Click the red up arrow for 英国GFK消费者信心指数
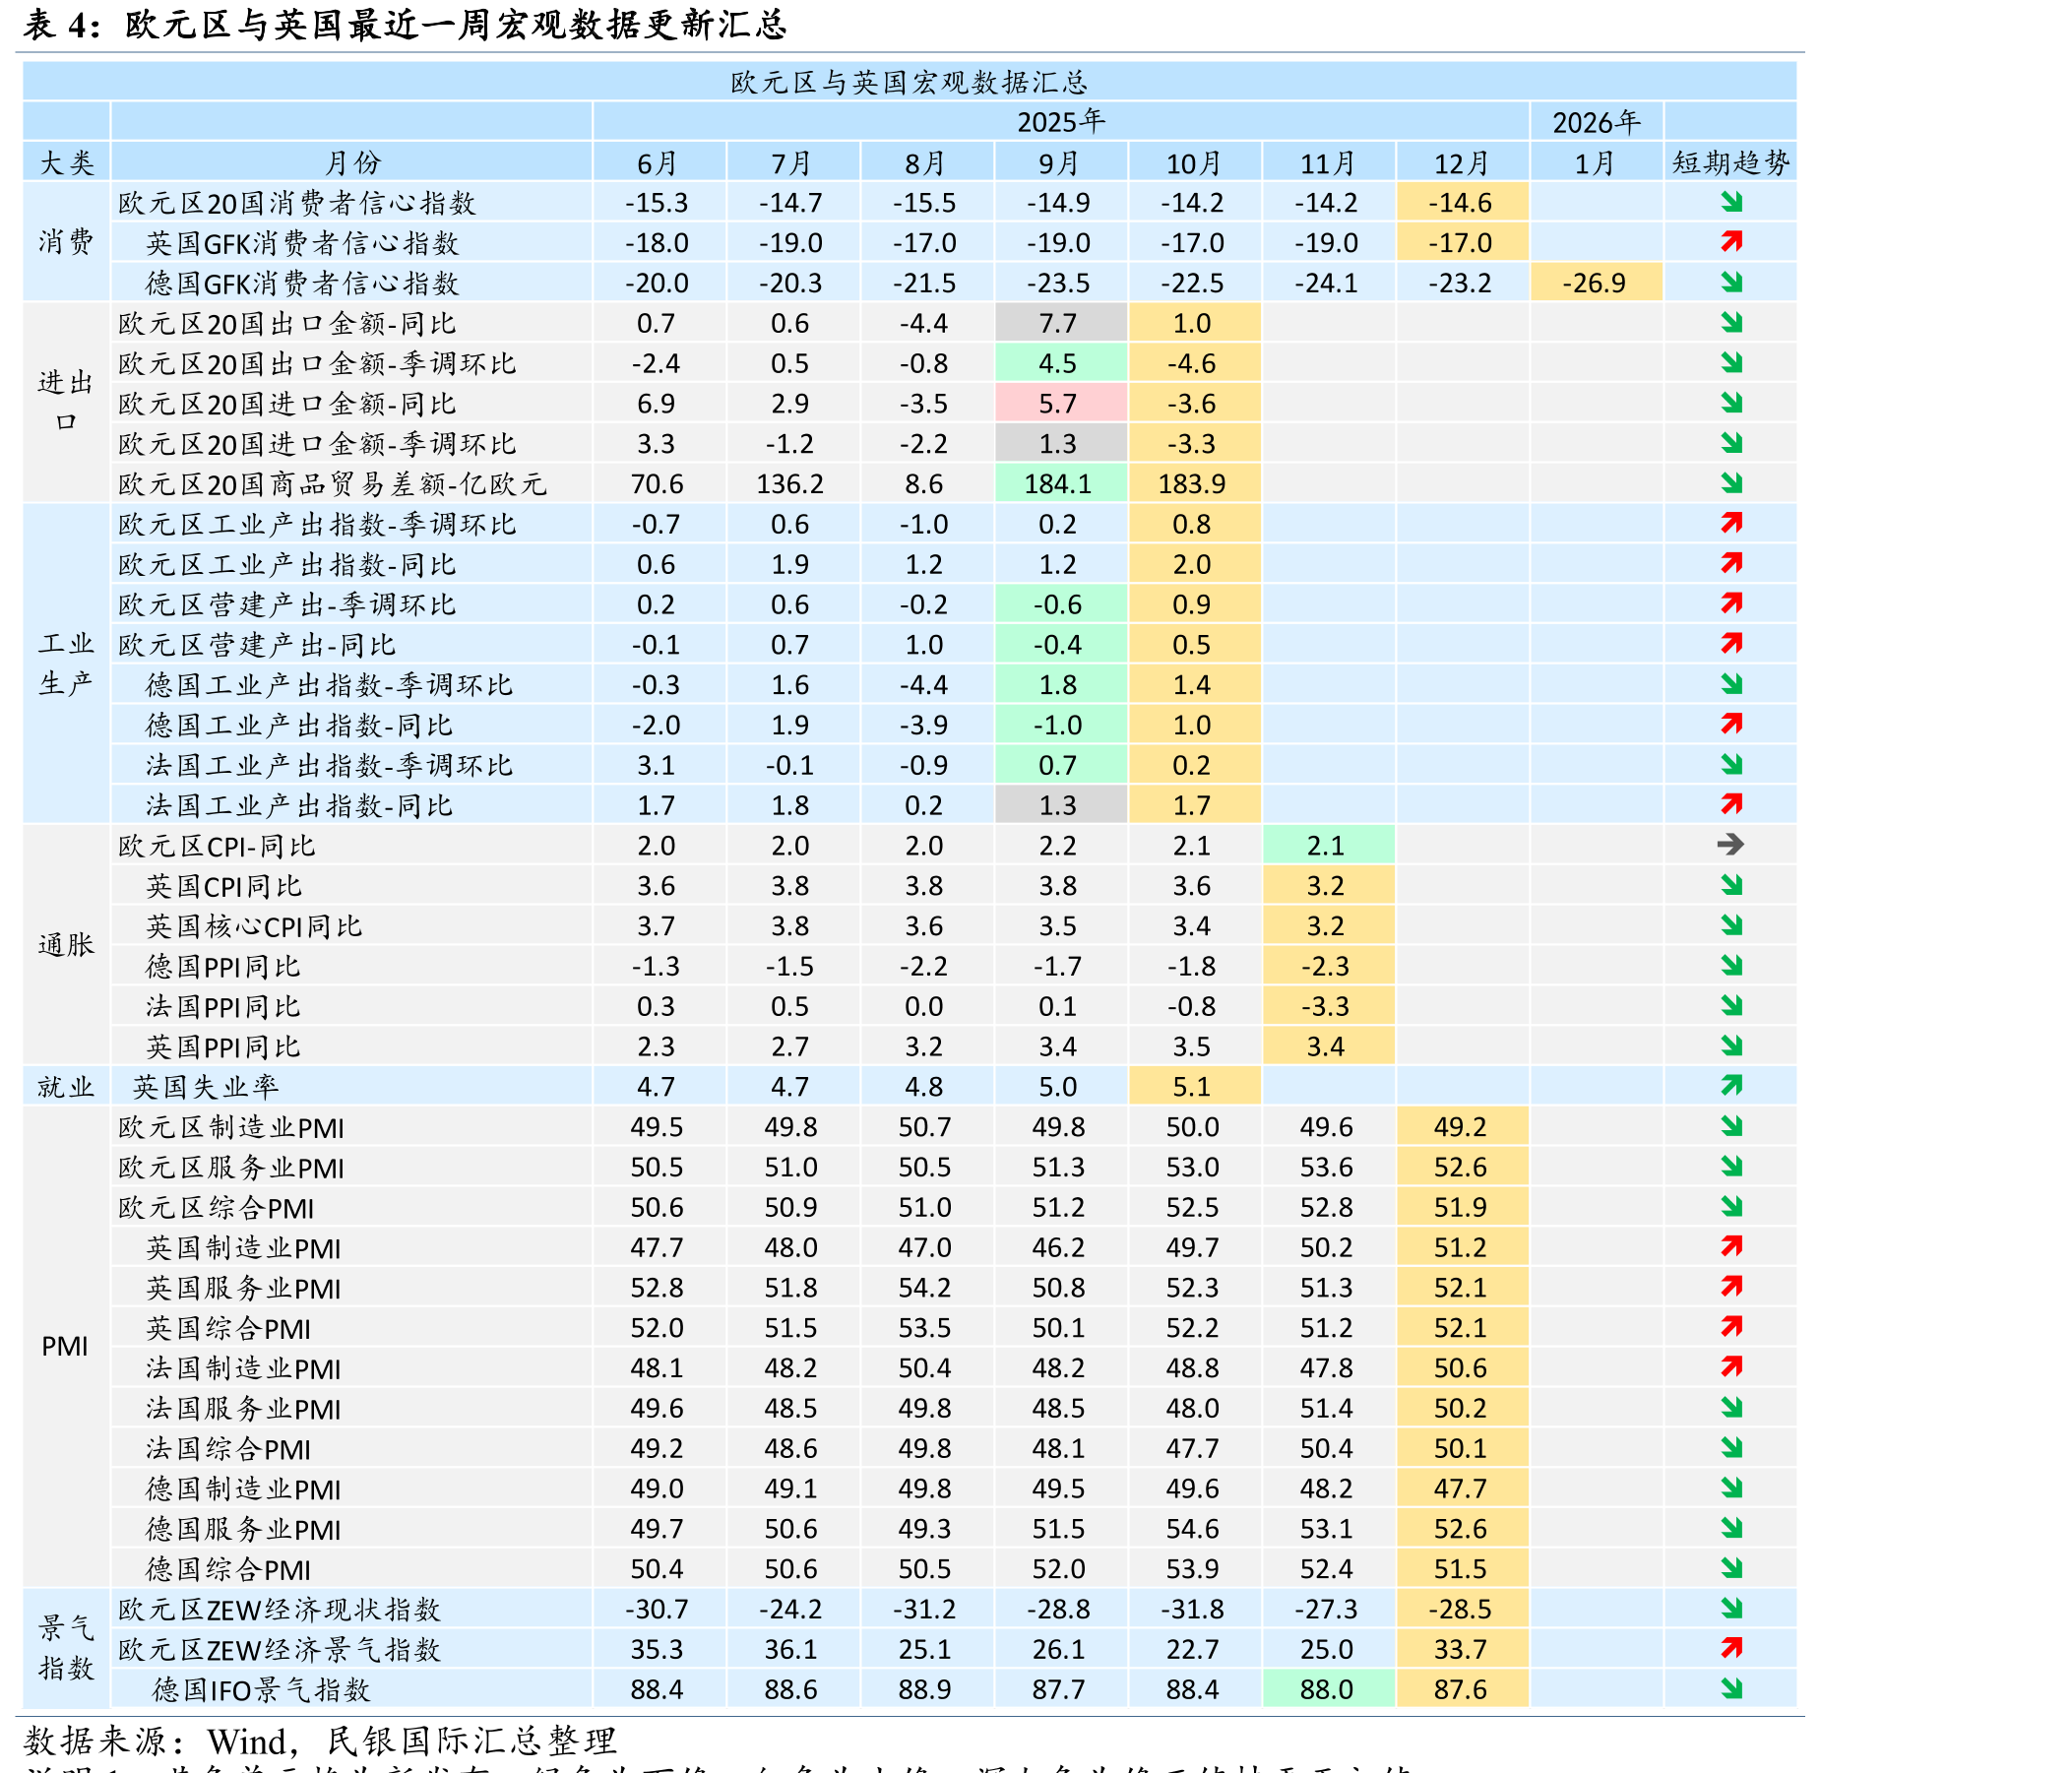This screenshot has width=2072, height=1773. 1731,241
